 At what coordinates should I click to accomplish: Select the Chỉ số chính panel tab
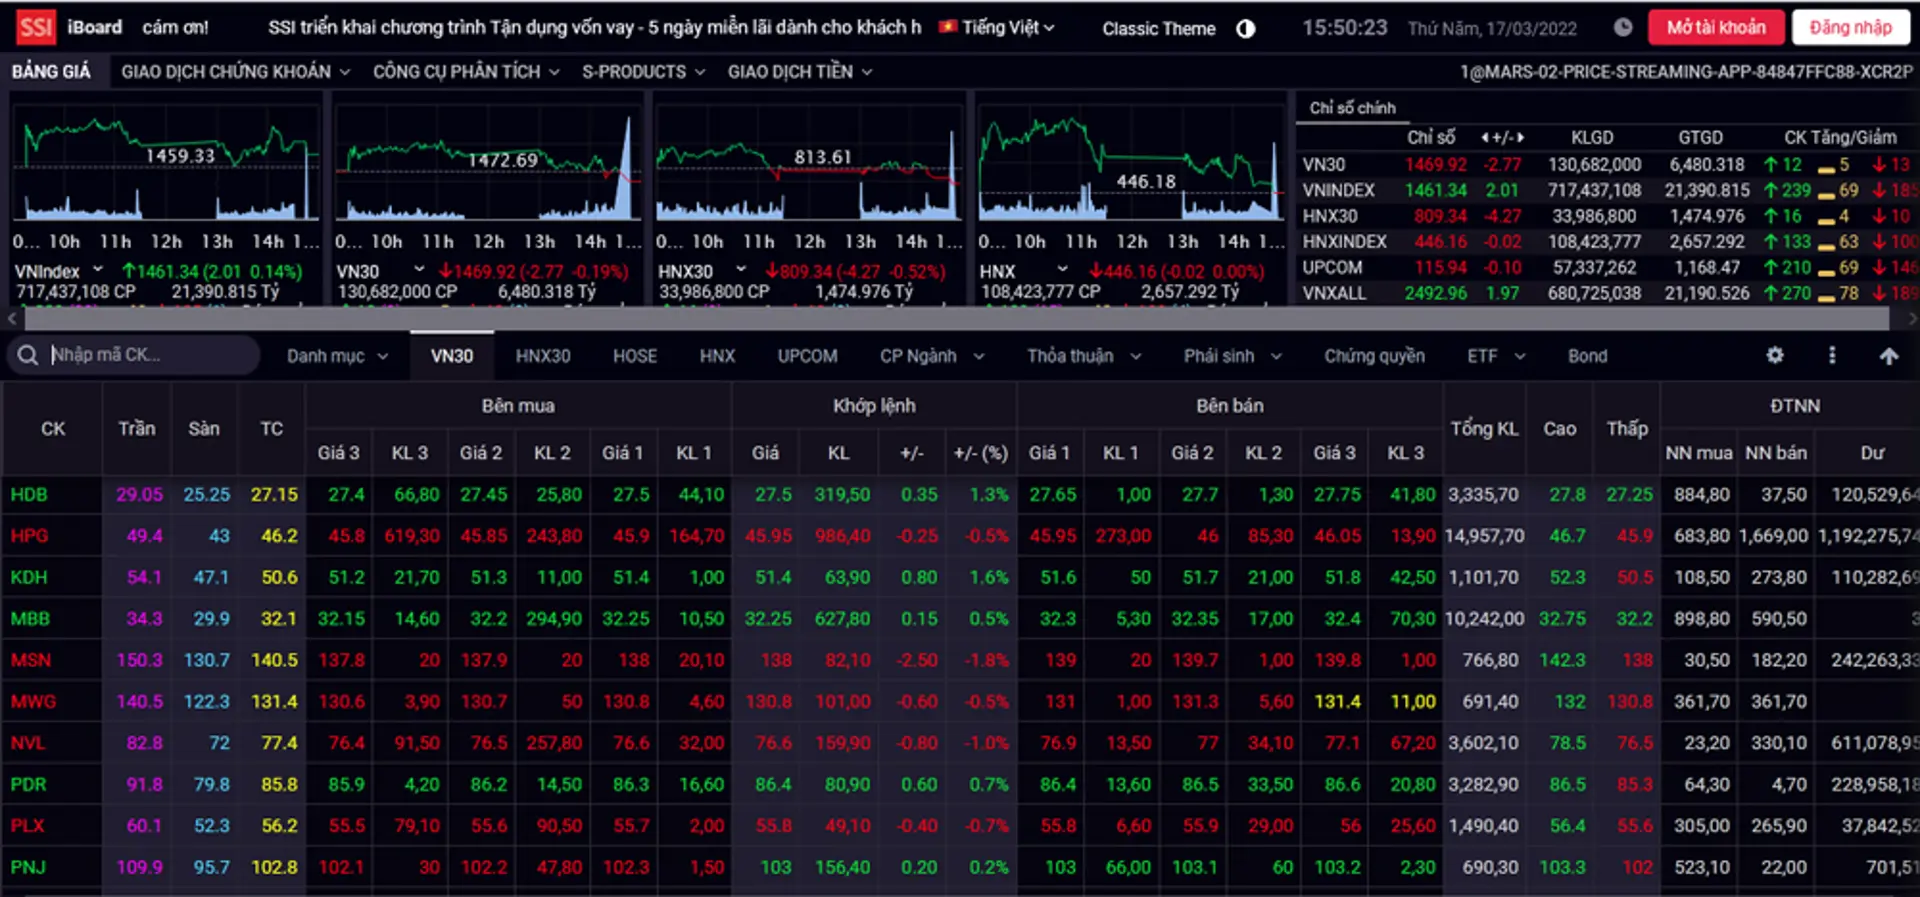[x=1352, y=108]
